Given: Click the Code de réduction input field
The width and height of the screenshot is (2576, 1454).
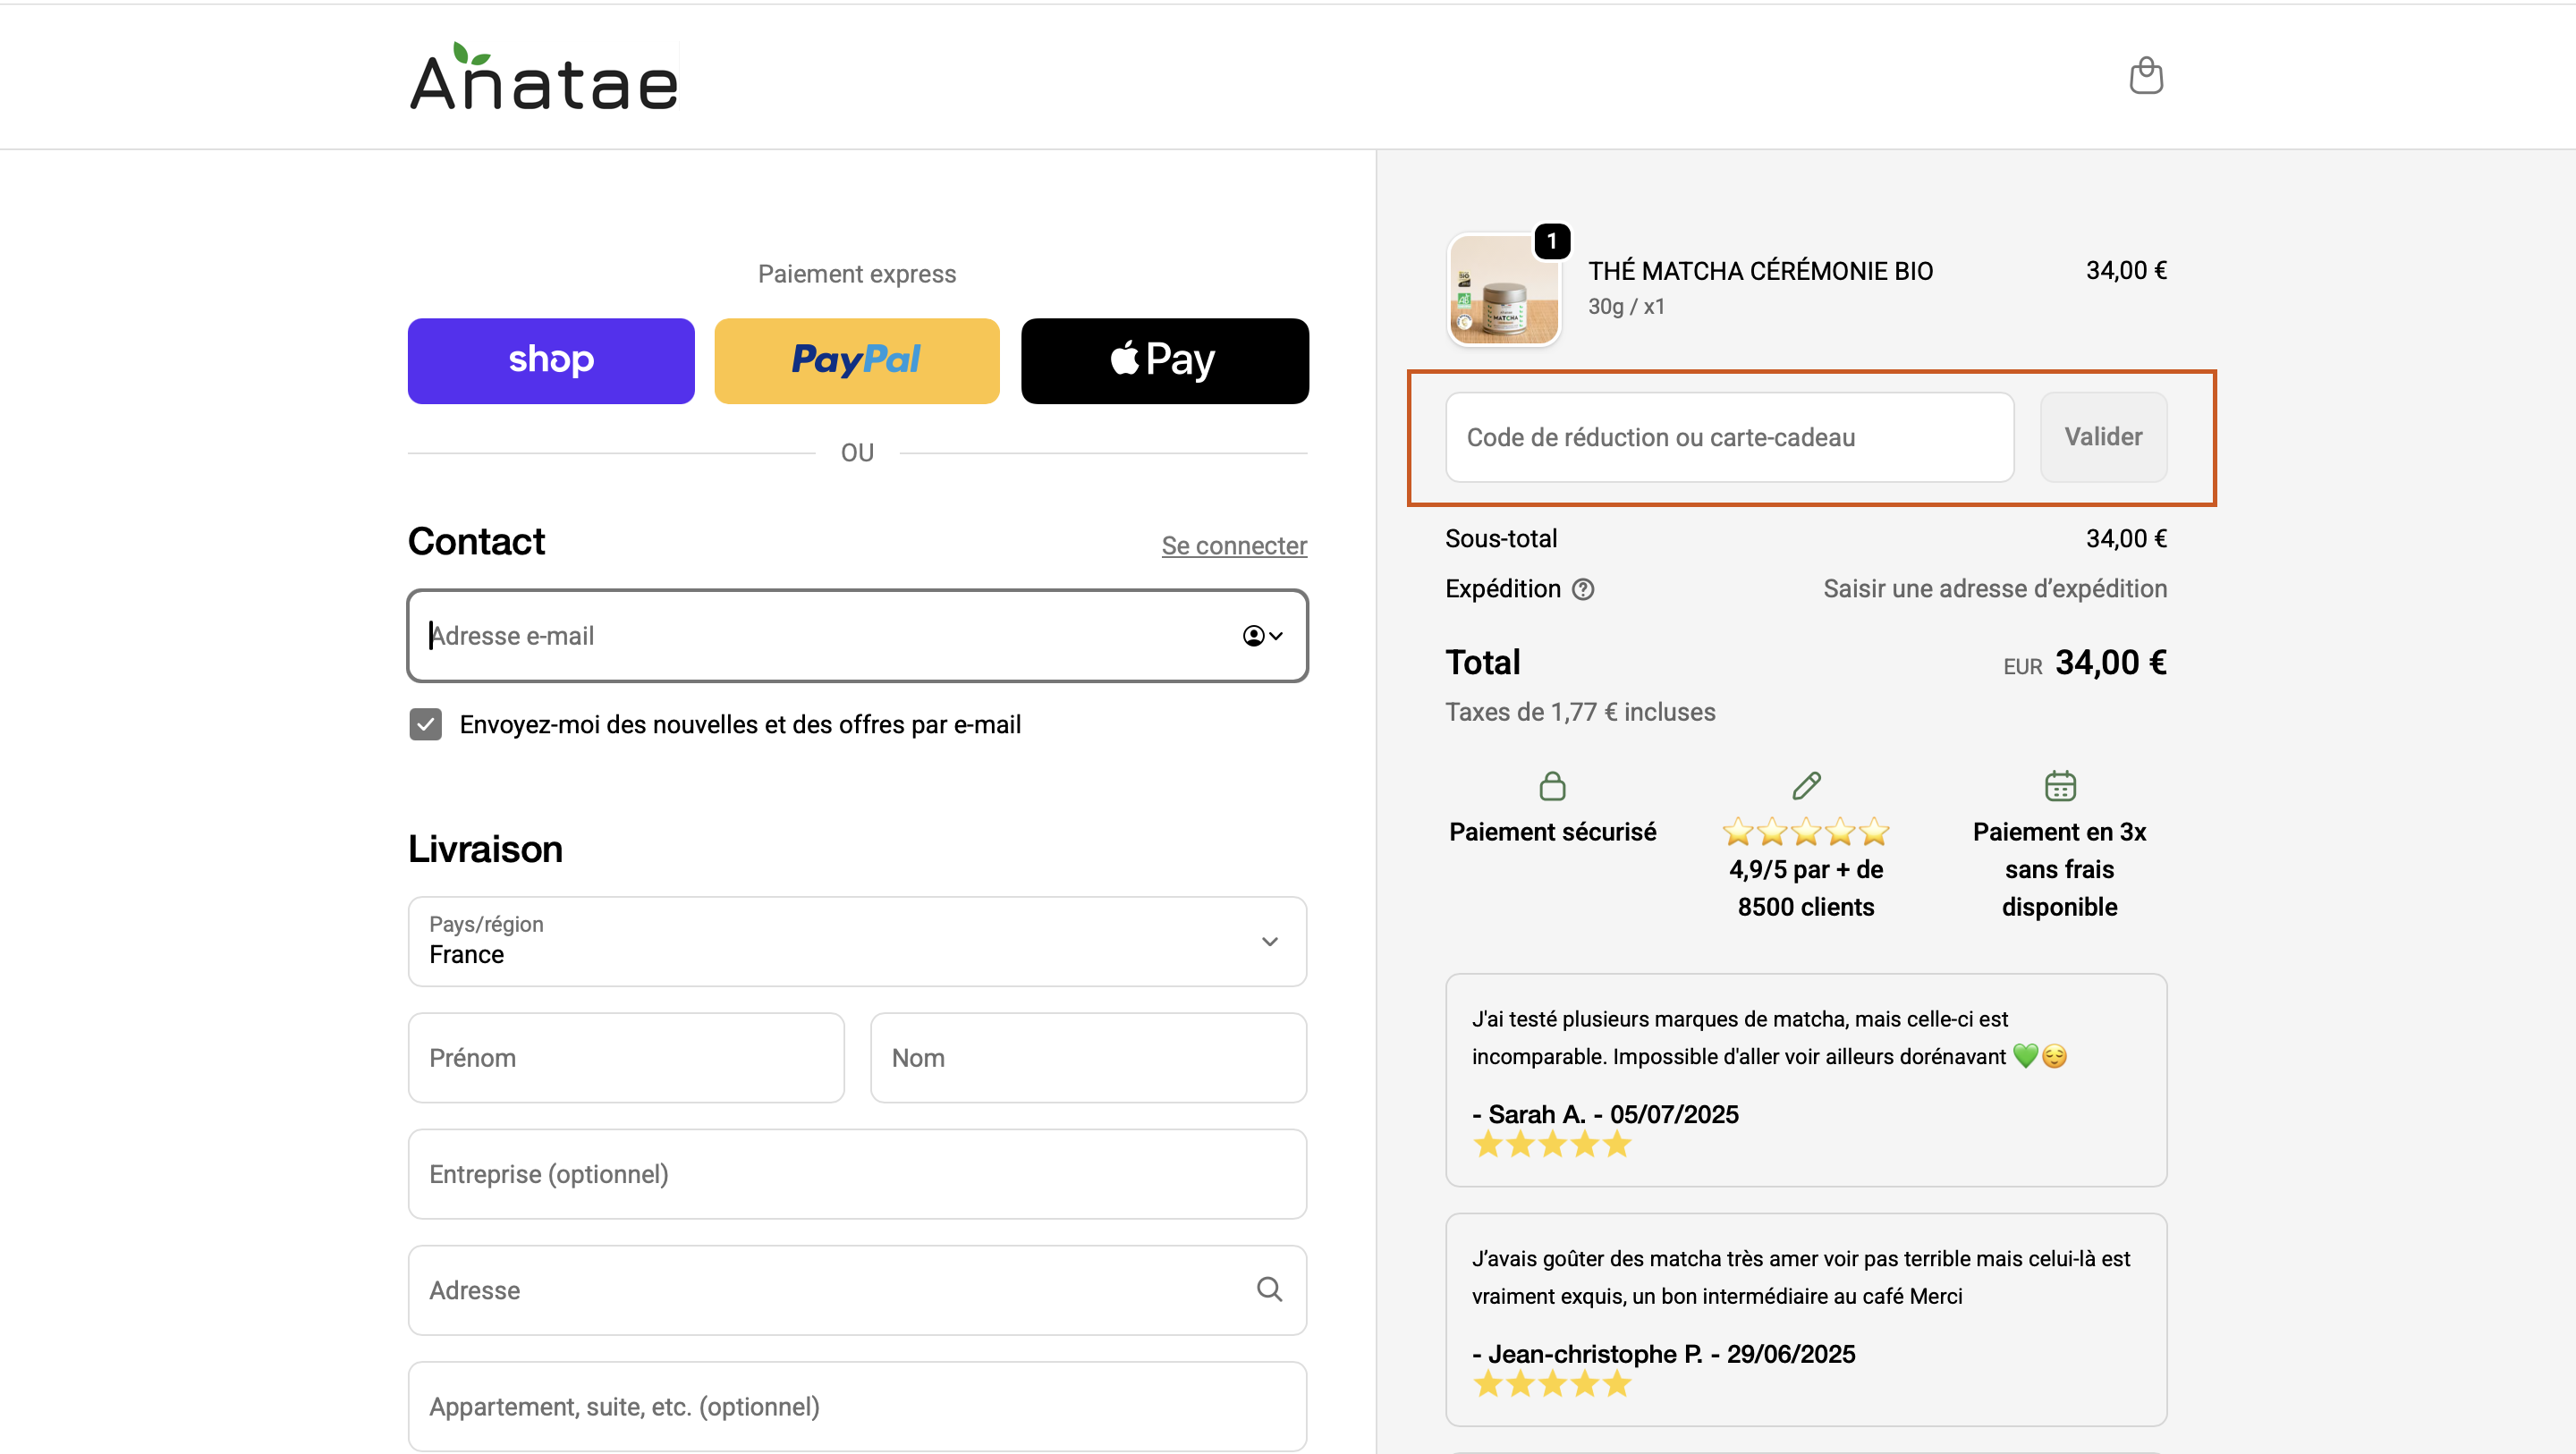Looking at the screenshot, I should pos(1729,437).
